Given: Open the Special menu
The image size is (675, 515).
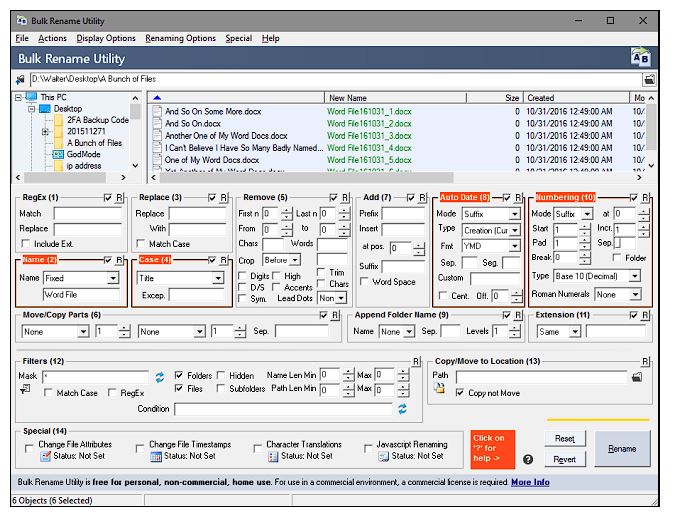Looking at the screenshot, I should click(239, 38).
